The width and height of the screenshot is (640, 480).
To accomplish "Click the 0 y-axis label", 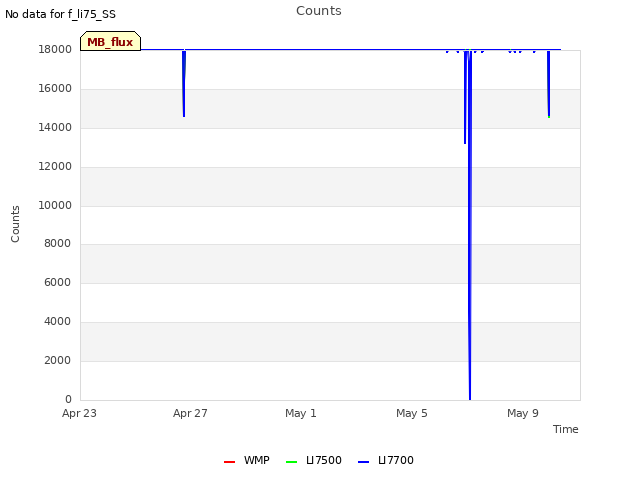I will 68,399.
